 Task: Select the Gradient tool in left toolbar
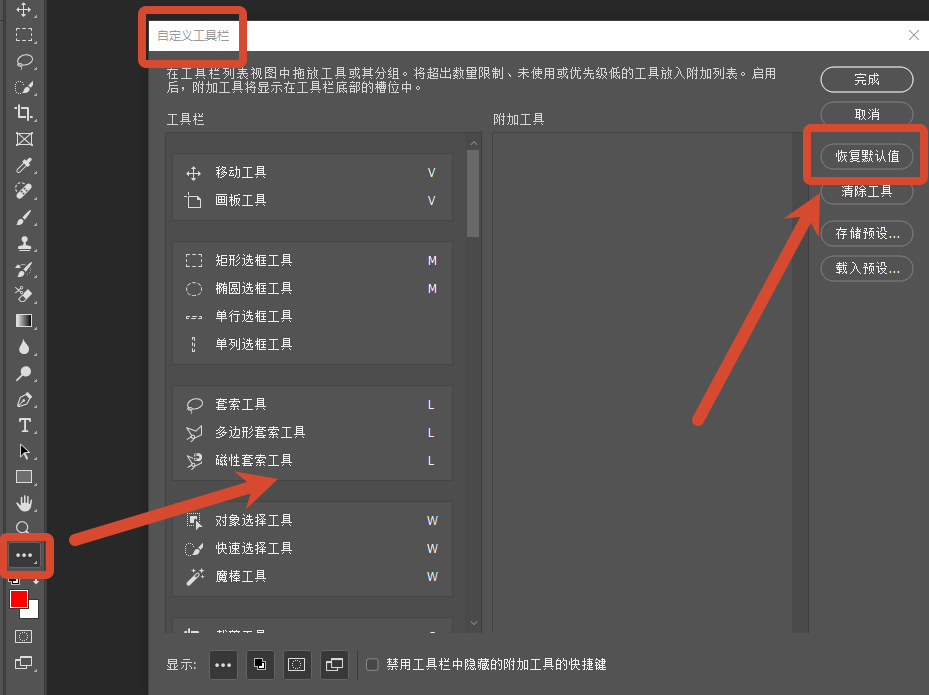24,321
